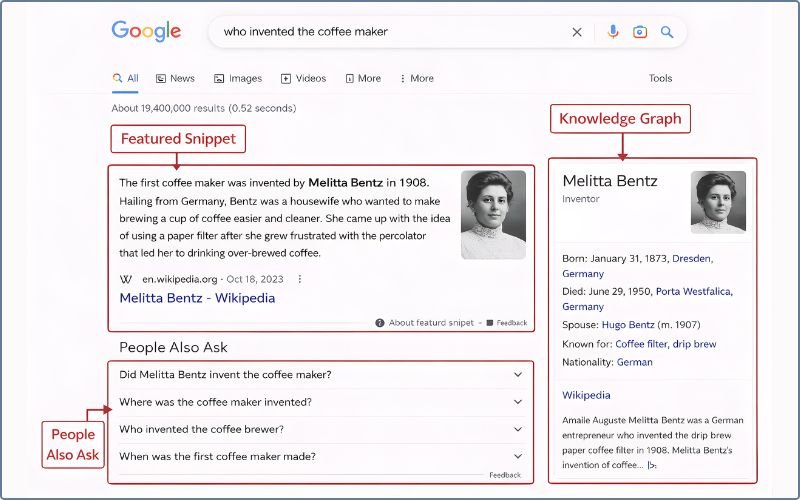Click the About featured snippet link
This screenshot has height=500, width=800.
[x=431, y=323]
